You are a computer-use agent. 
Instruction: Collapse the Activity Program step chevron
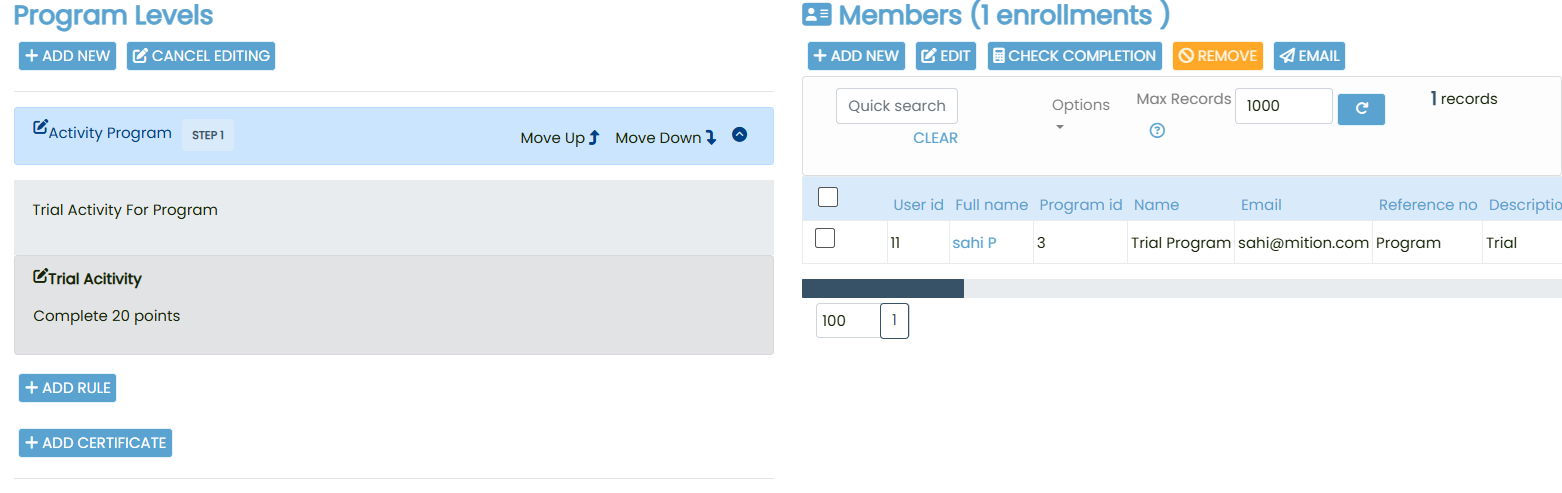click(x=740, y=134)
